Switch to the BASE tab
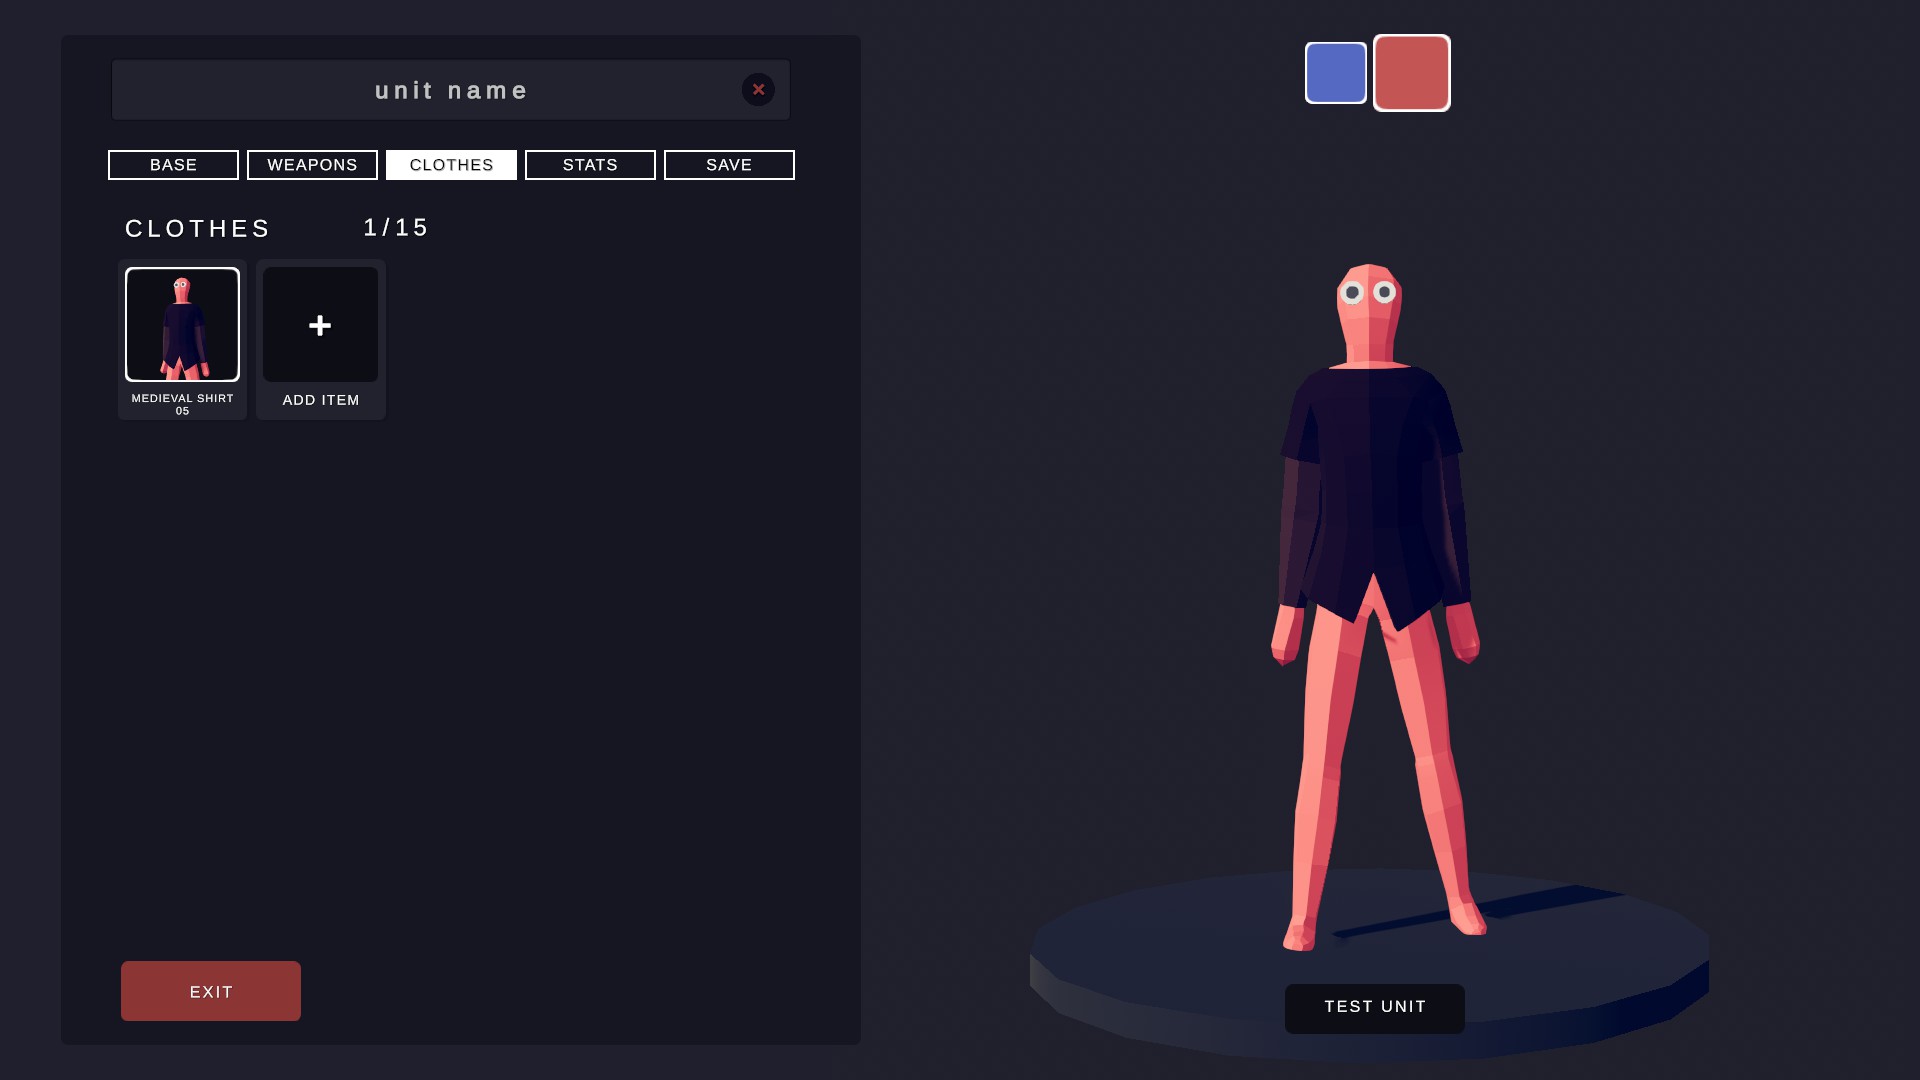1920x1080 pixels. pyautogui.click(x=173, y=165)
